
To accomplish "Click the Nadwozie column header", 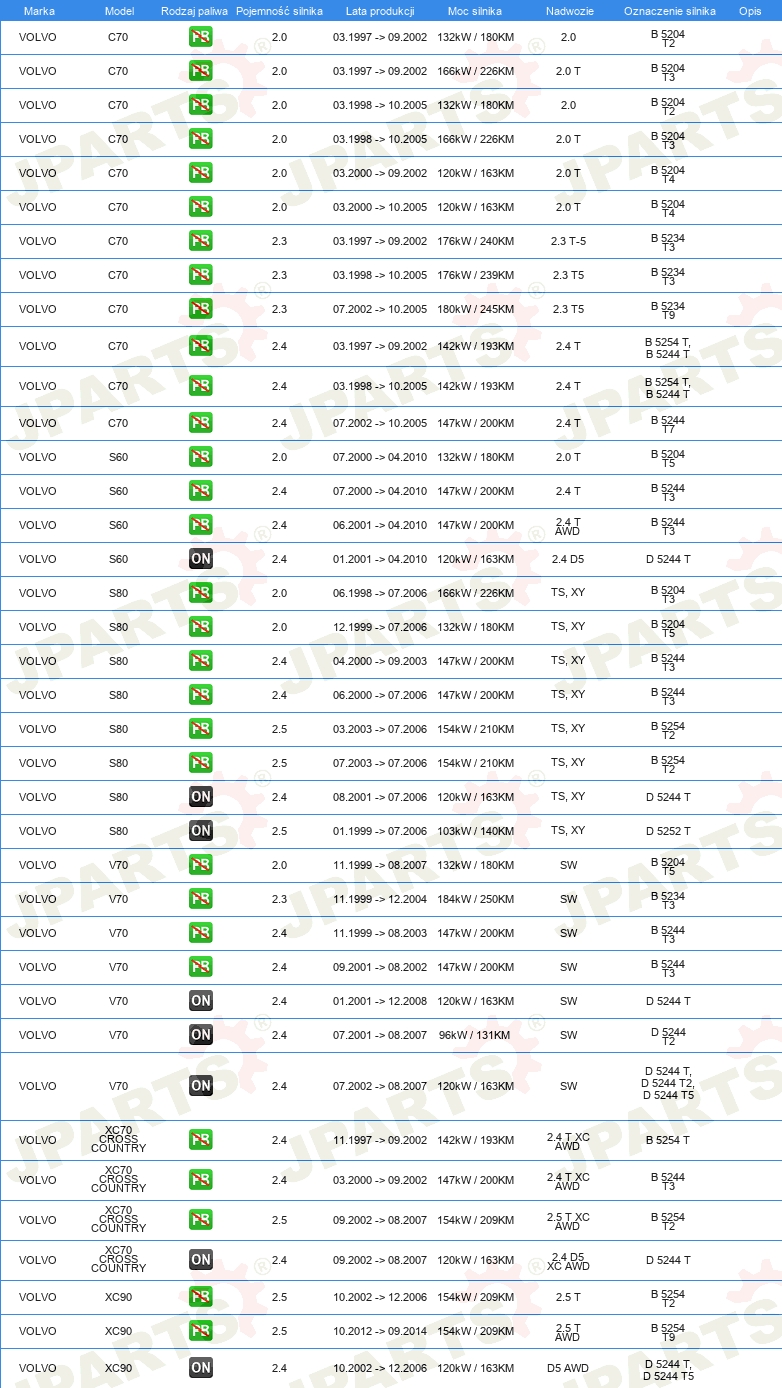I will tap(568, 11).
